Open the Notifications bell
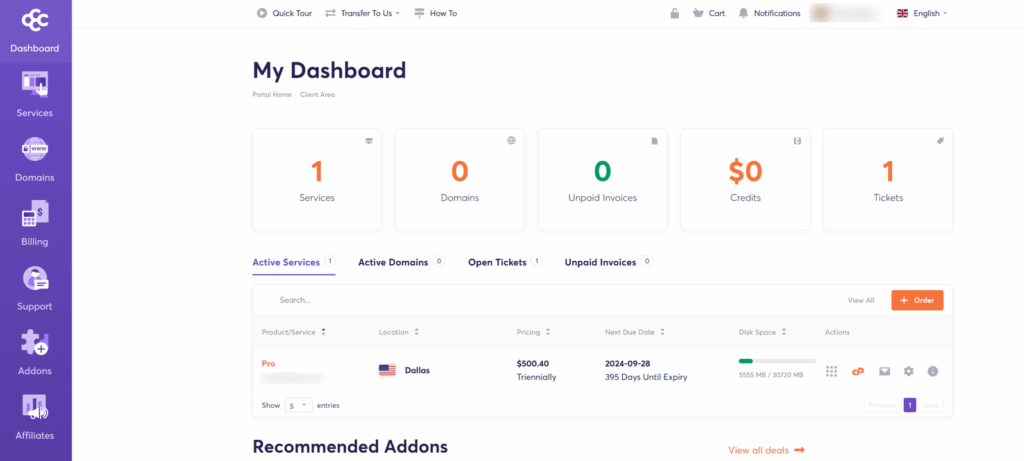The width and height of the screenshot is (1024, 461). (x=769, y=13)
